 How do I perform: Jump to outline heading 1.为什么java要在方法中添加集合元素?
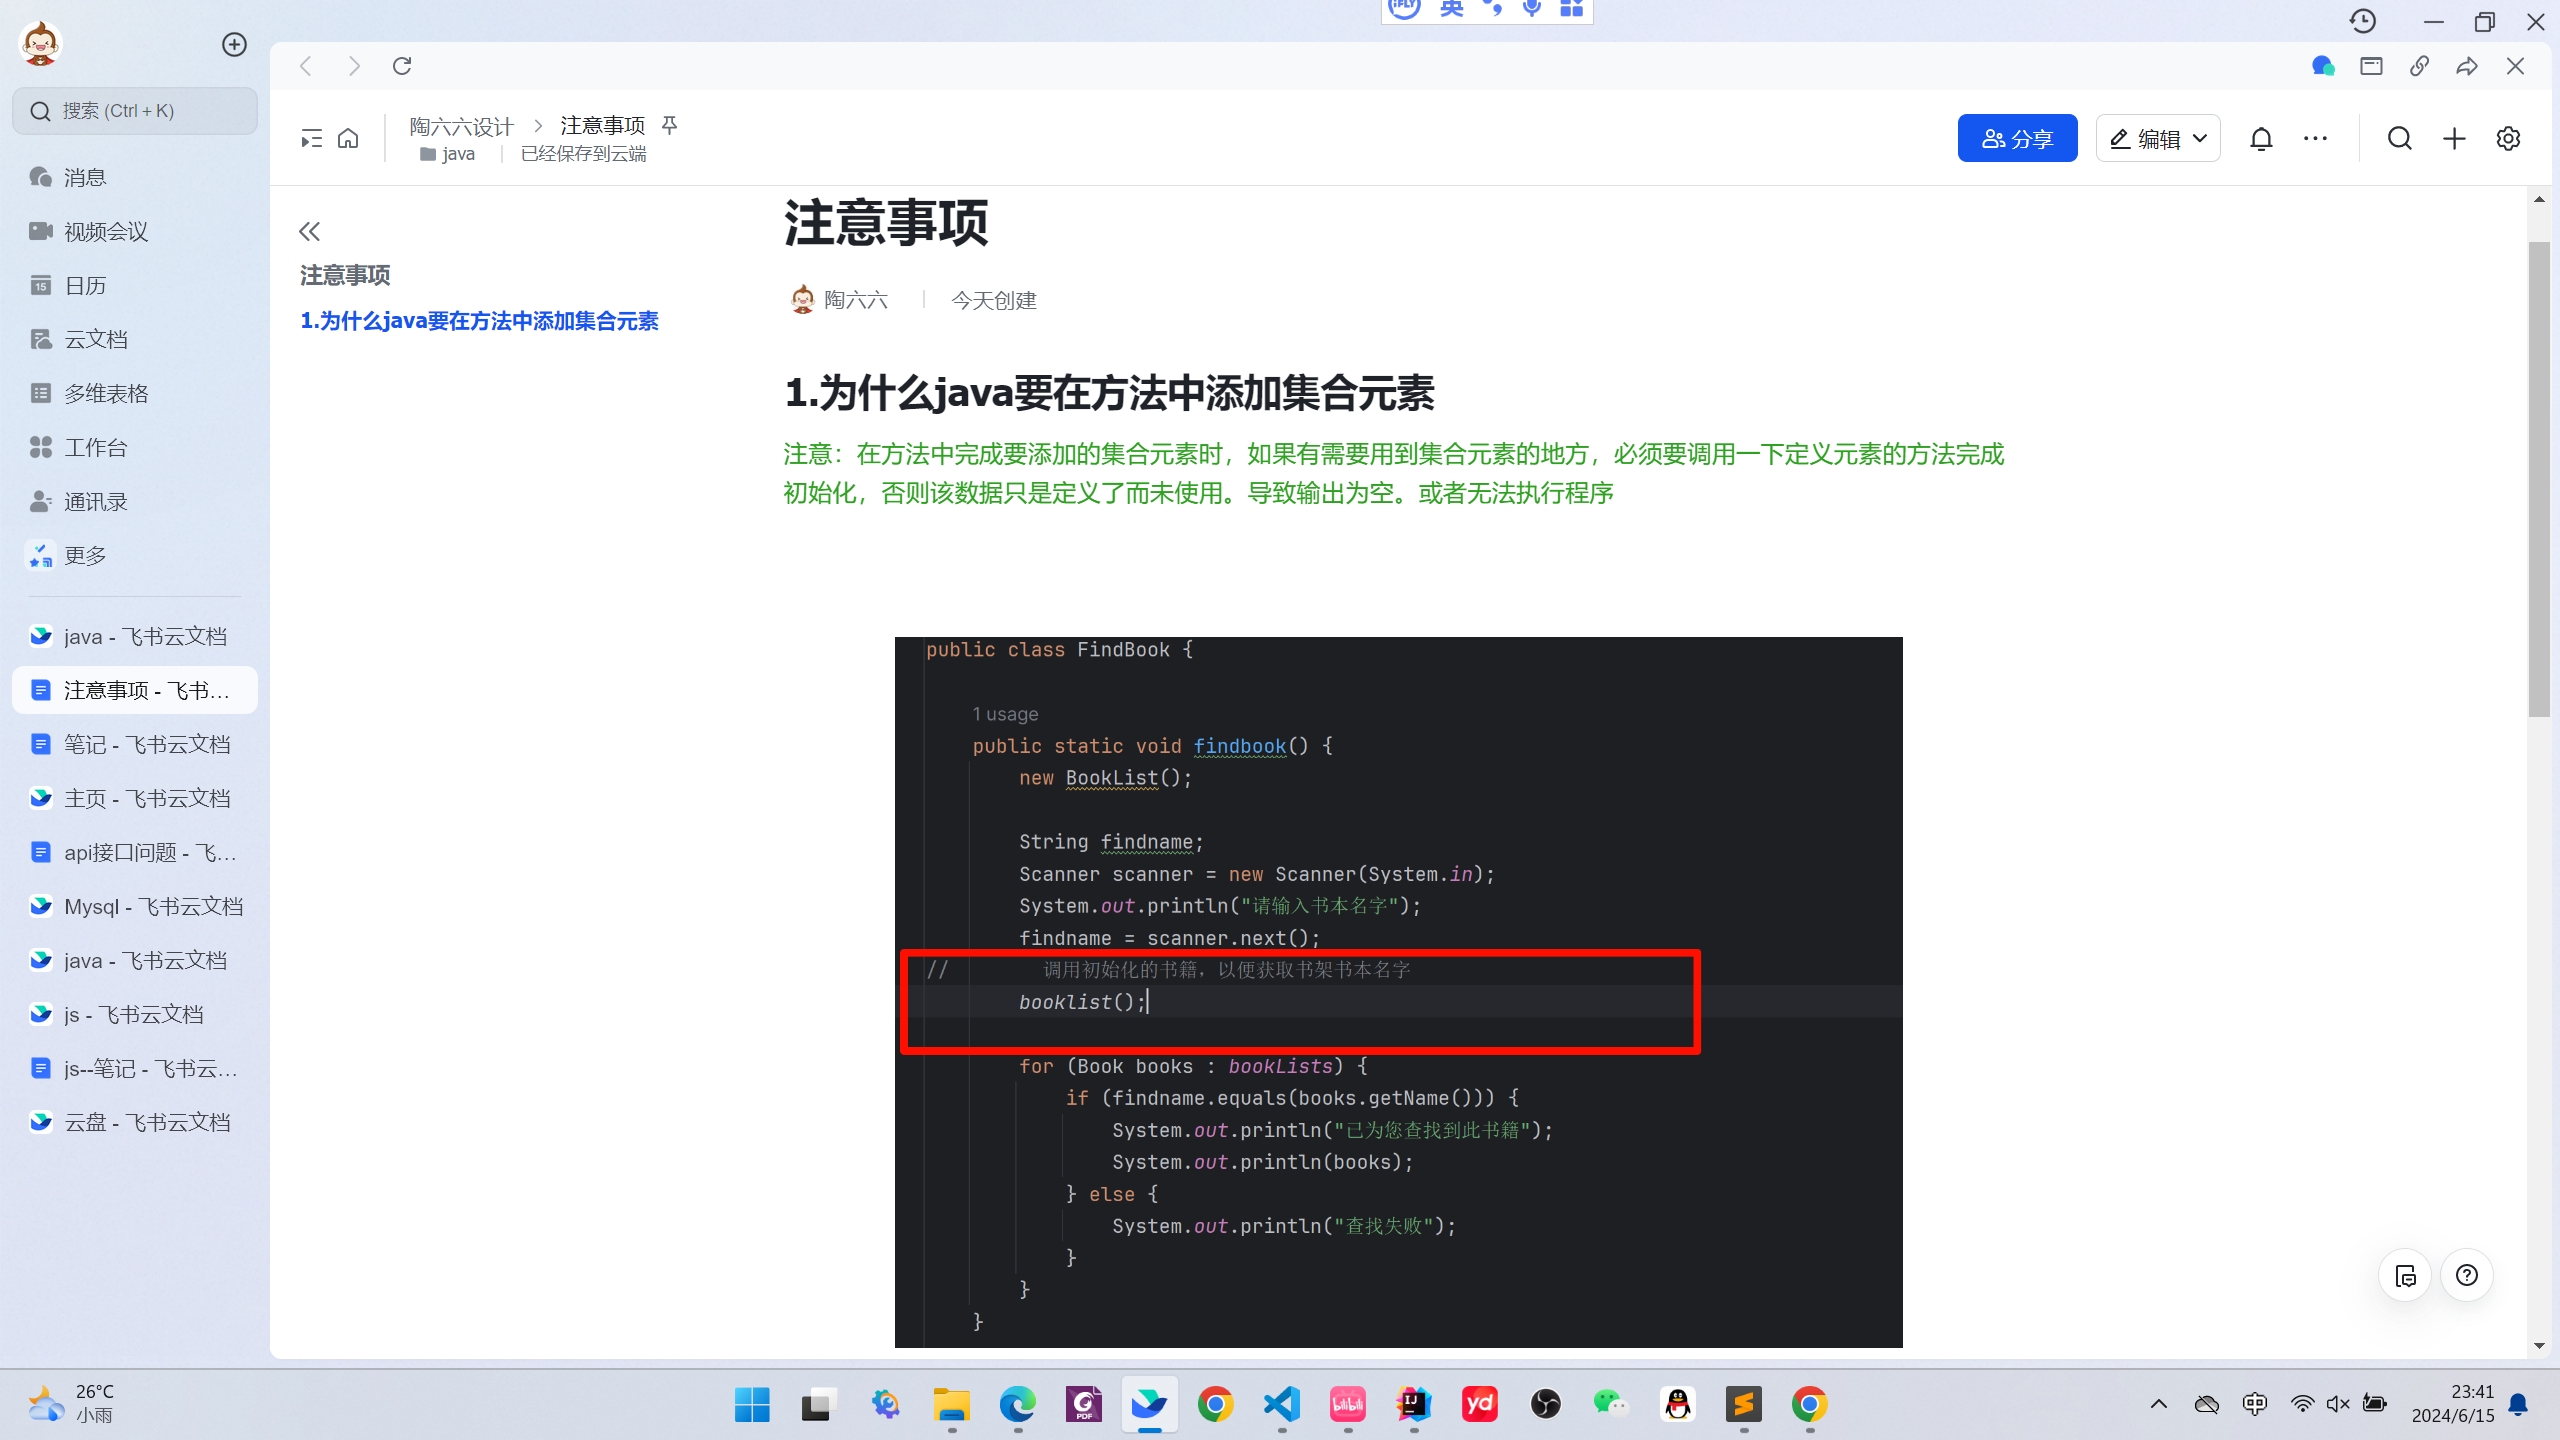pos(479,321)
